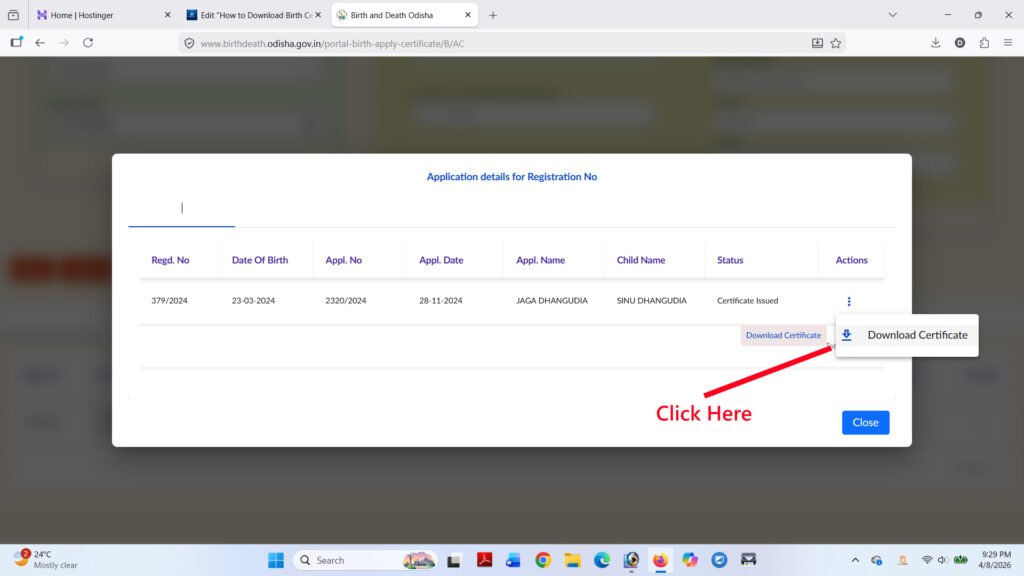
Task: Open the Firefox application hamburger menu
Action: click(1008, 43)
